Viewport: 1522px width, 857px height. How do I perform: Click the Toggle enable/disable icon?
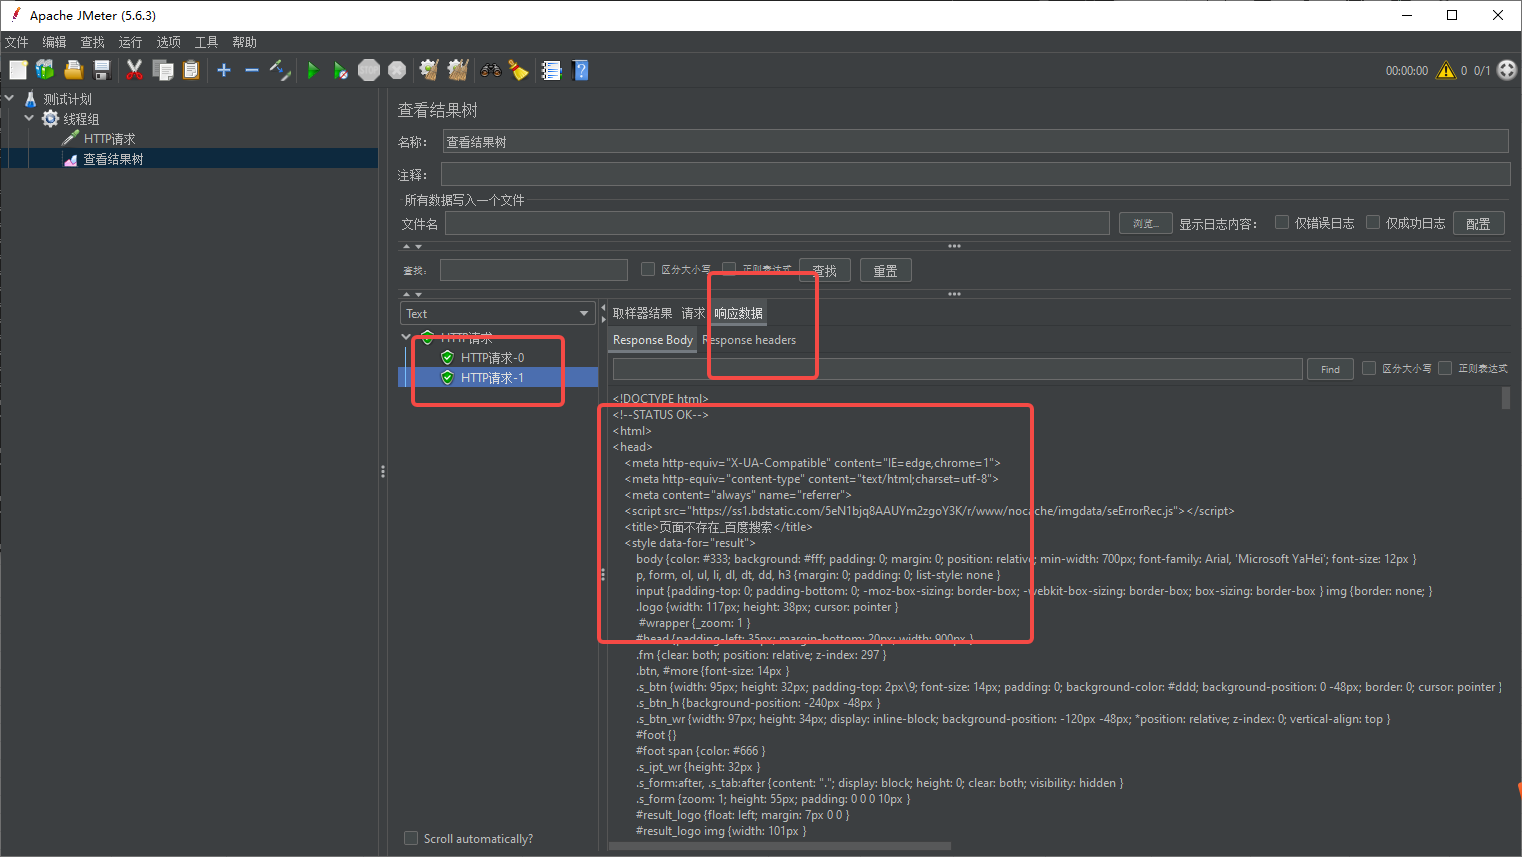pos(280,70)
